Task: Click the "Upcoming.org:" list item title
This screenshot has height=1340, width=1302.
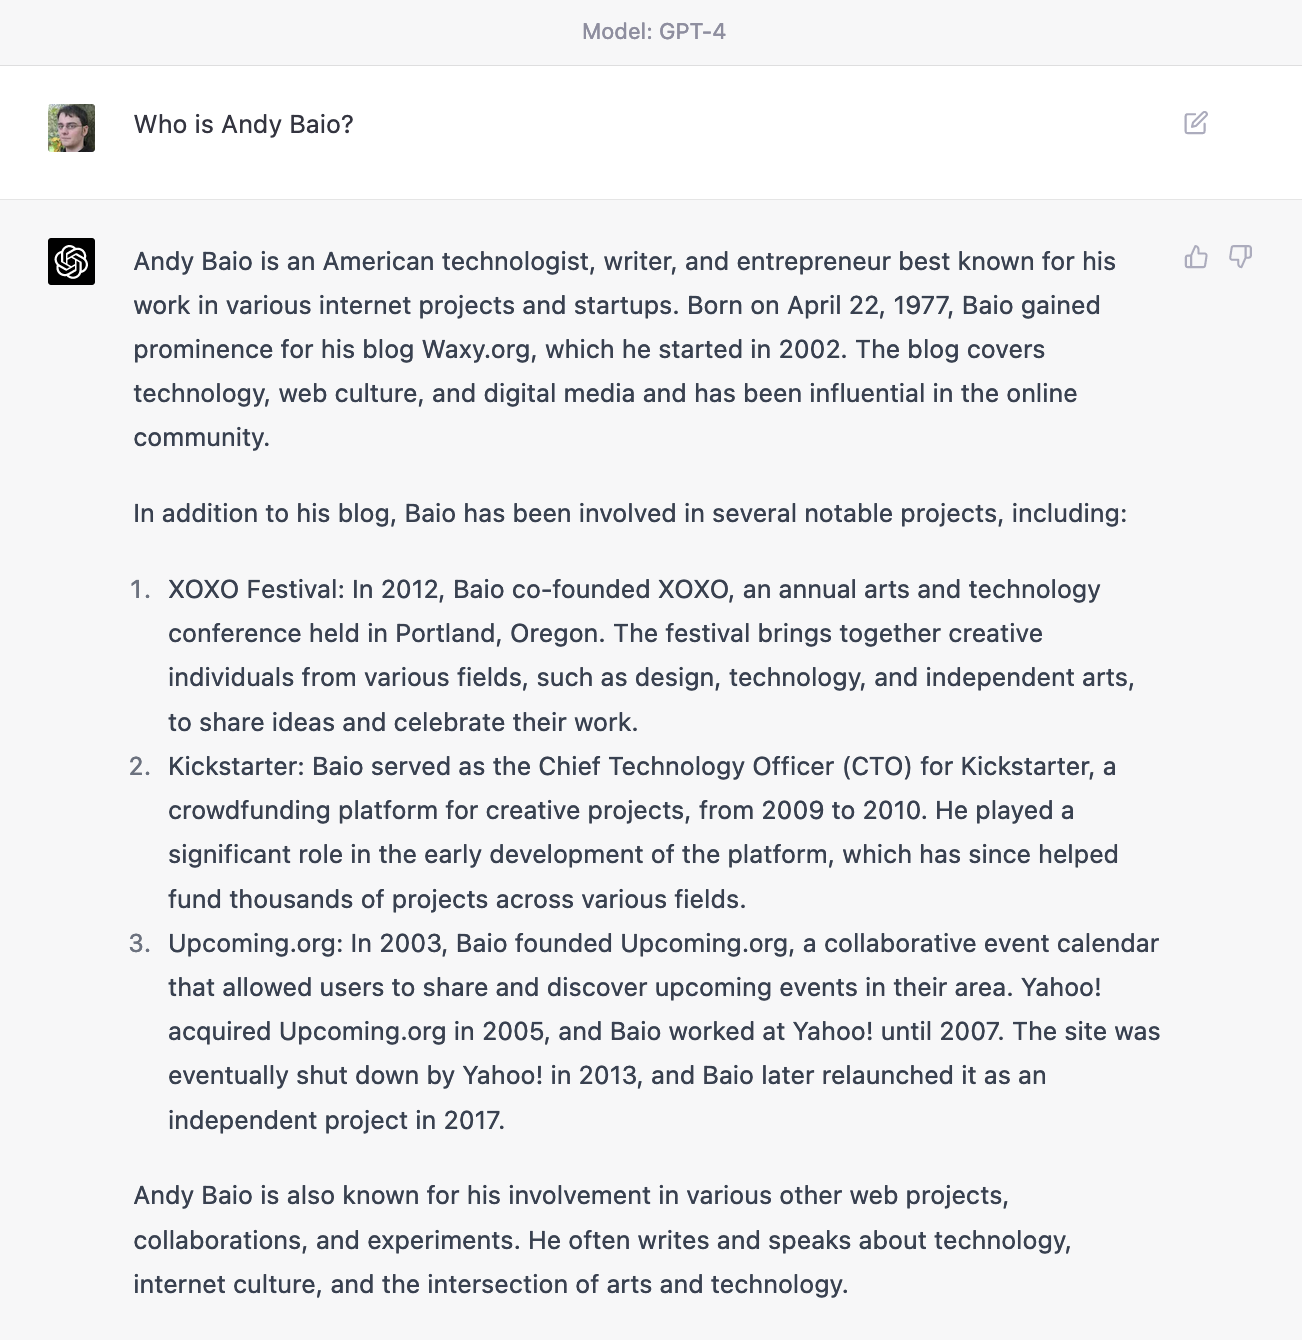Action: pyautogui.click(x=255, y=943)
